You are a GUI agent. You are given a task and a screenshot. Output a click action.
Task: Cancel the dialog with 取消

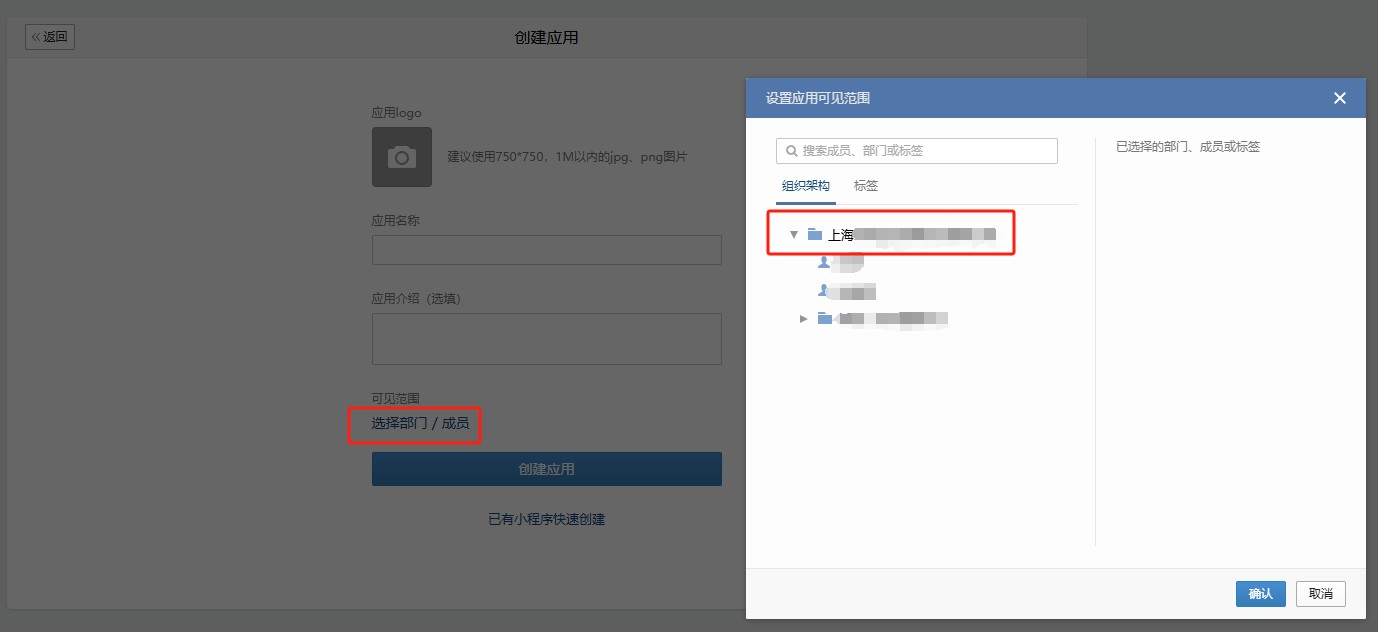1320,594
